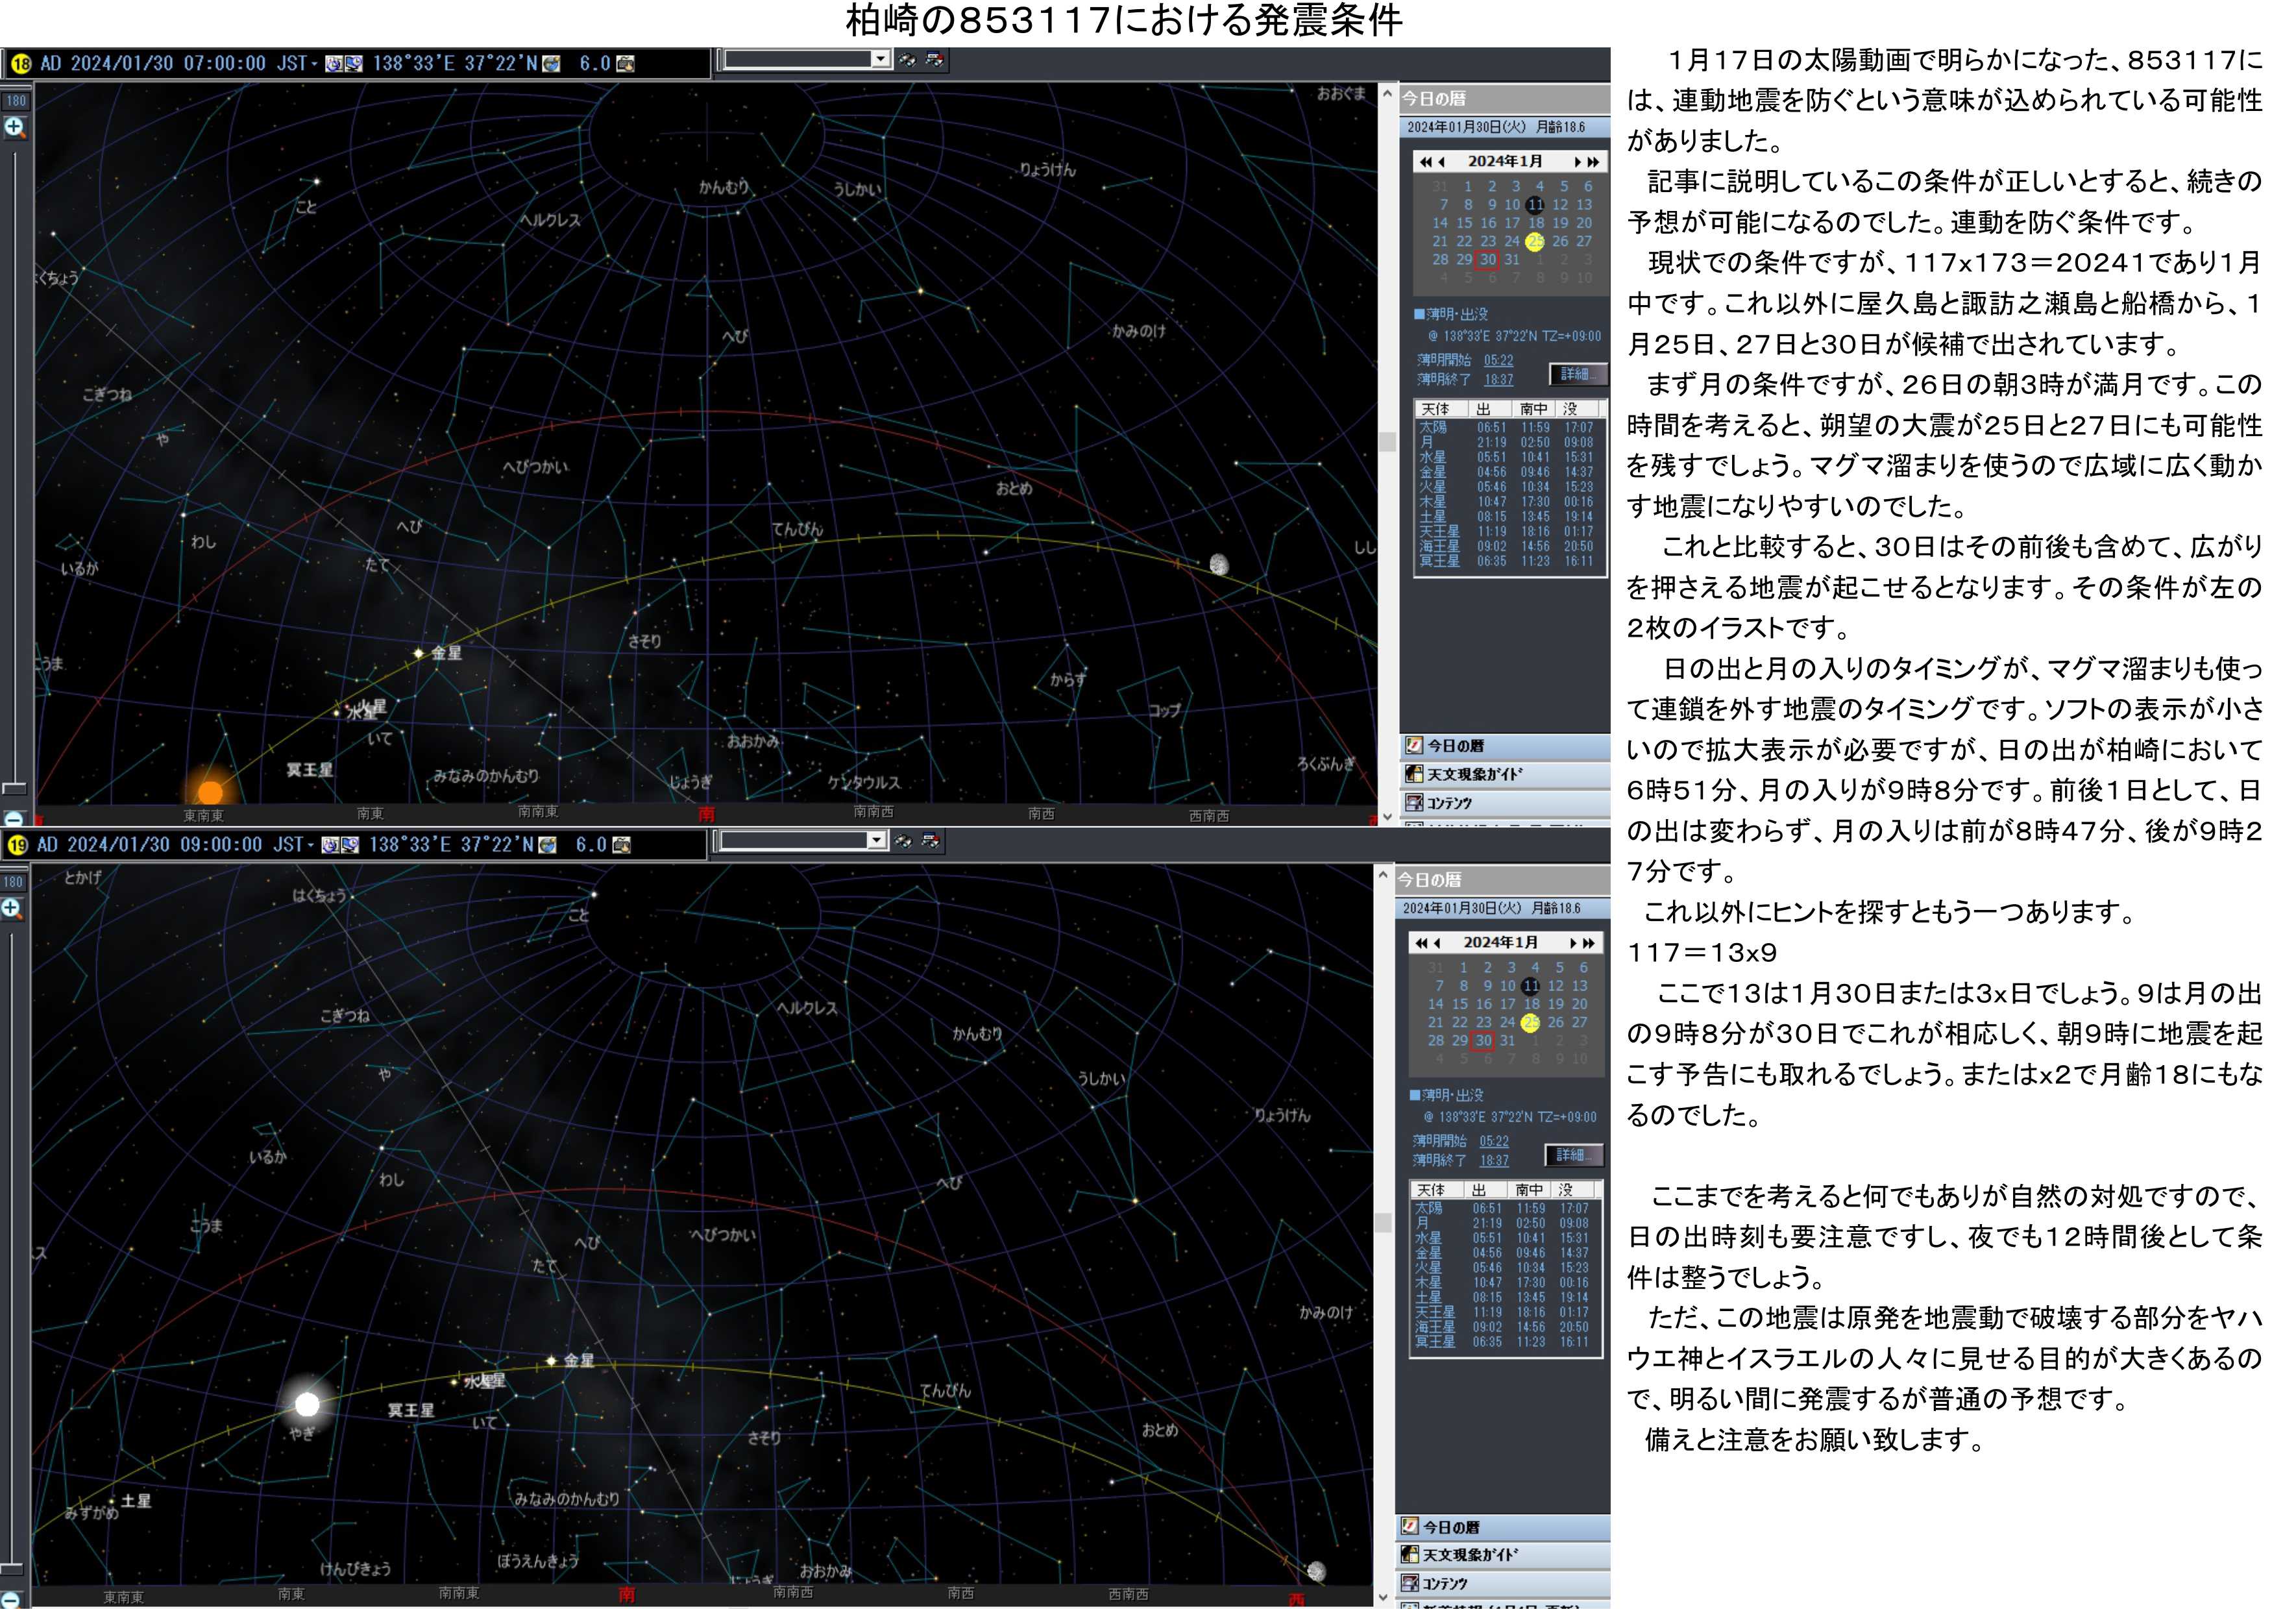Click the current-time monitor icon in the 09:00 toolbar

coord(350,845)
